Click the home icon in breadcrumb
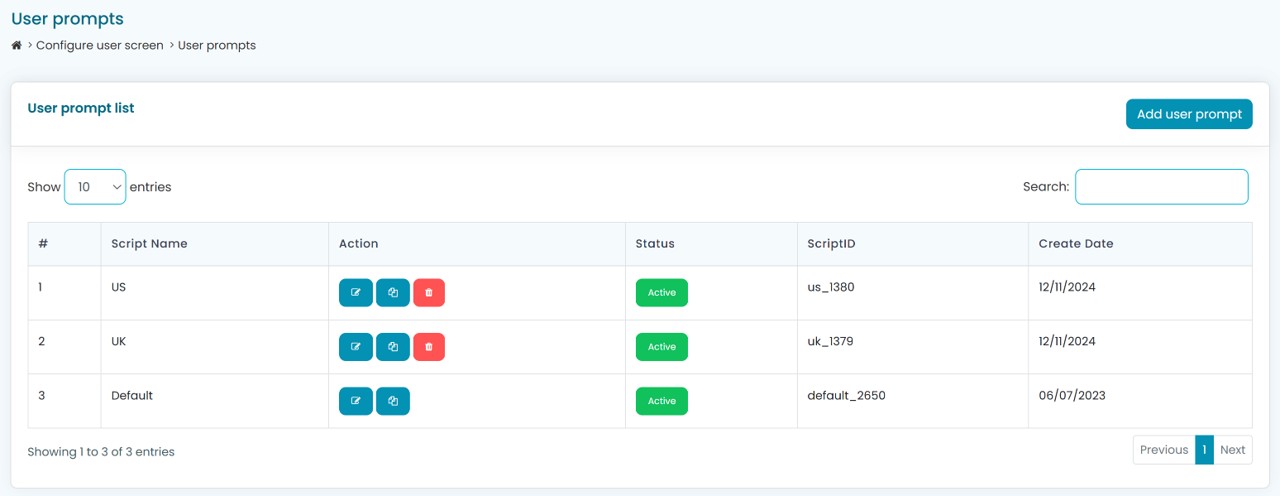The image size is (1280, 496). [17, 46]
